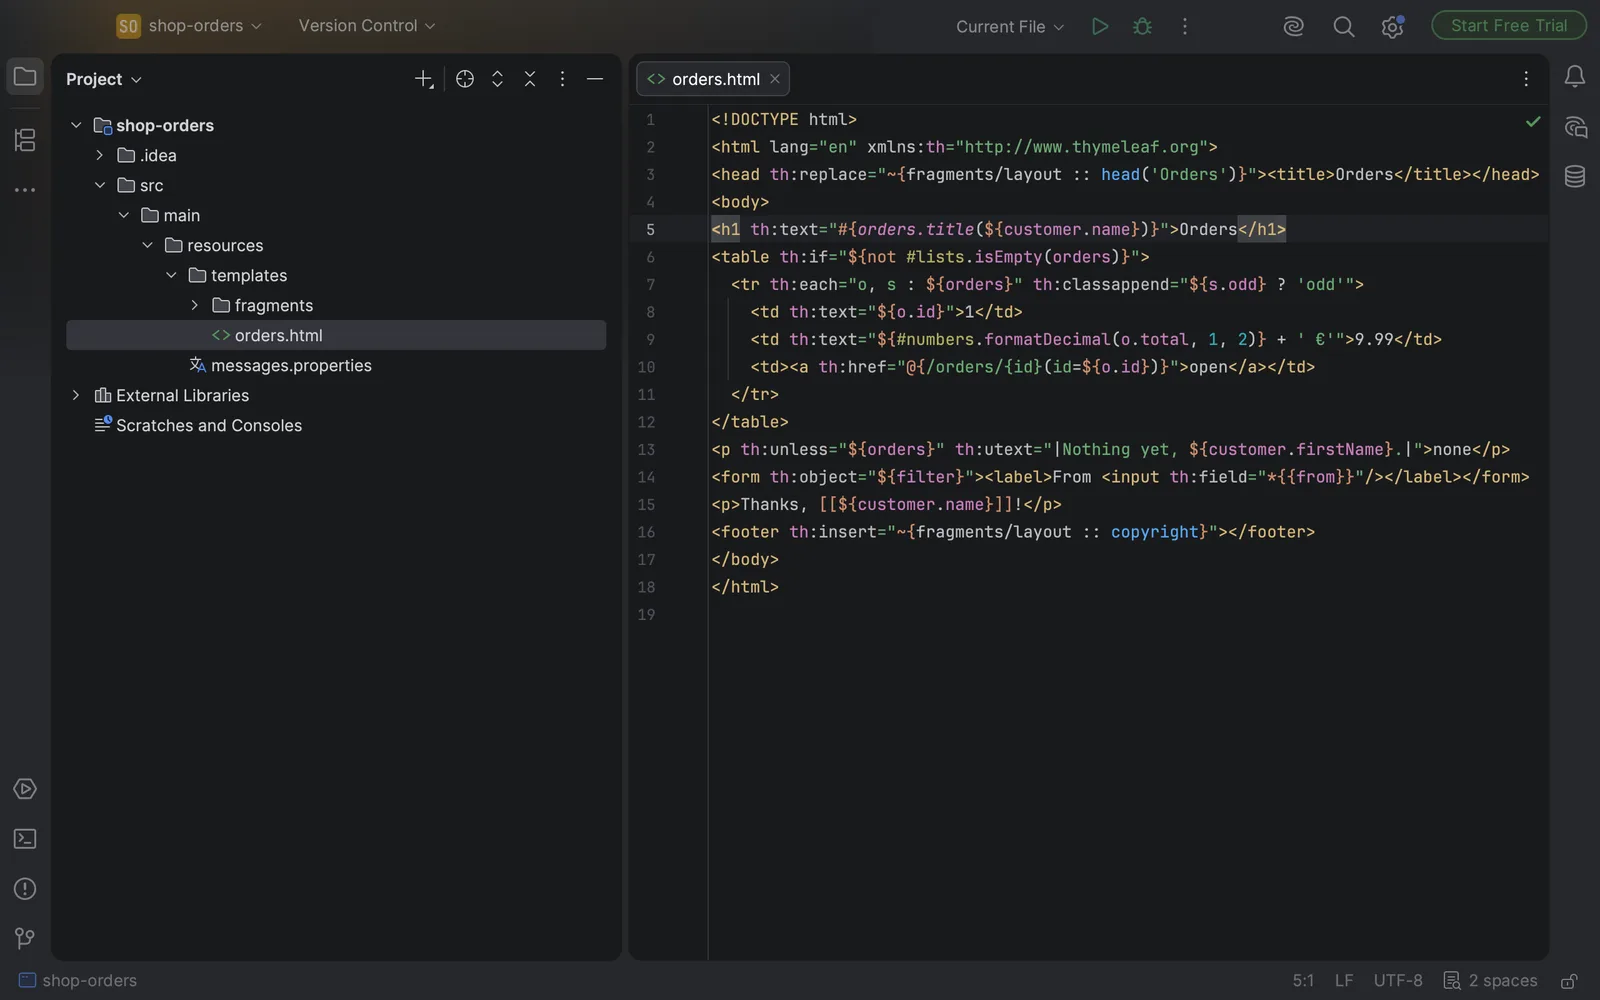Open the Version Control dropdown
This screenshot has width=1600, height=1000.
pyautogui.click(x=367, y=26)
